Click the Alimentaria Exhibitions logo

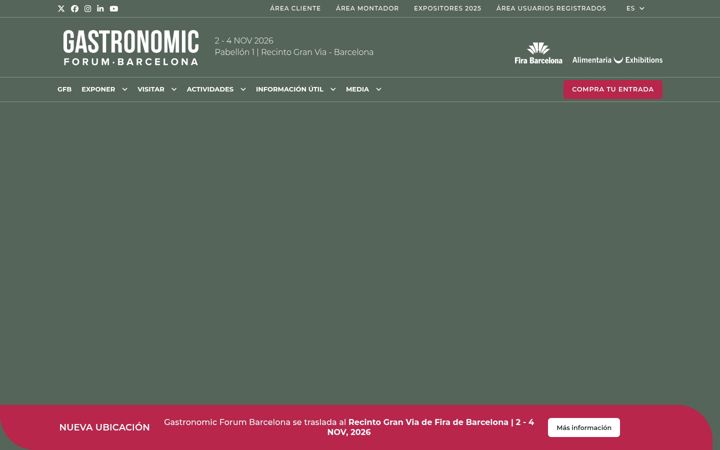(617, 60)
